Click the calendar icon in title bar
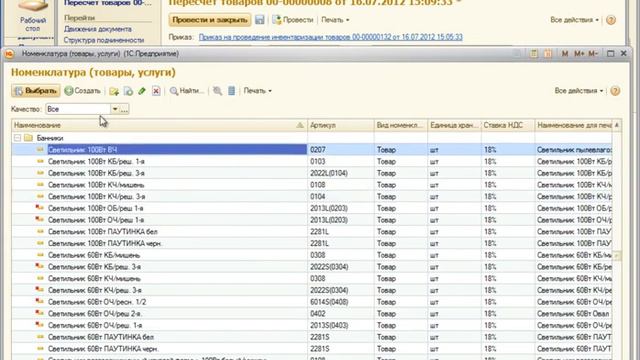This screenshot has height=360, width=640. [x=548, y=53]
